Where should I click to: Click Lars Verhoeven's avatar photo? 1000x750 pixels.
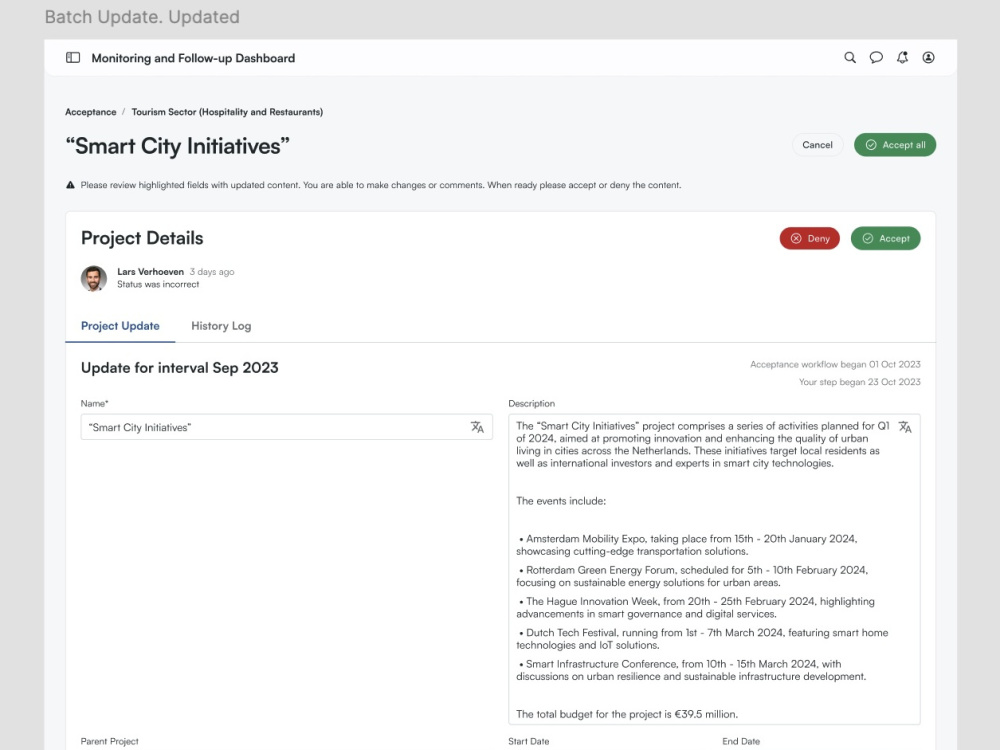tap(94, 278)
